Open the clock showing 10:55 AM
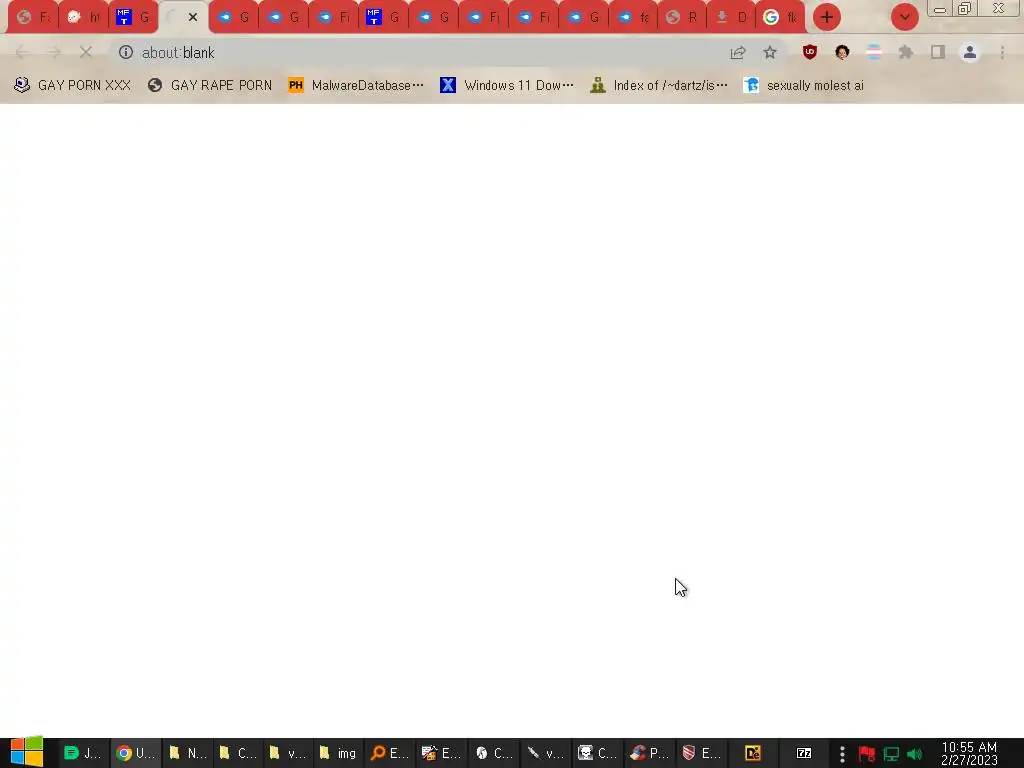 click(969, 753)
